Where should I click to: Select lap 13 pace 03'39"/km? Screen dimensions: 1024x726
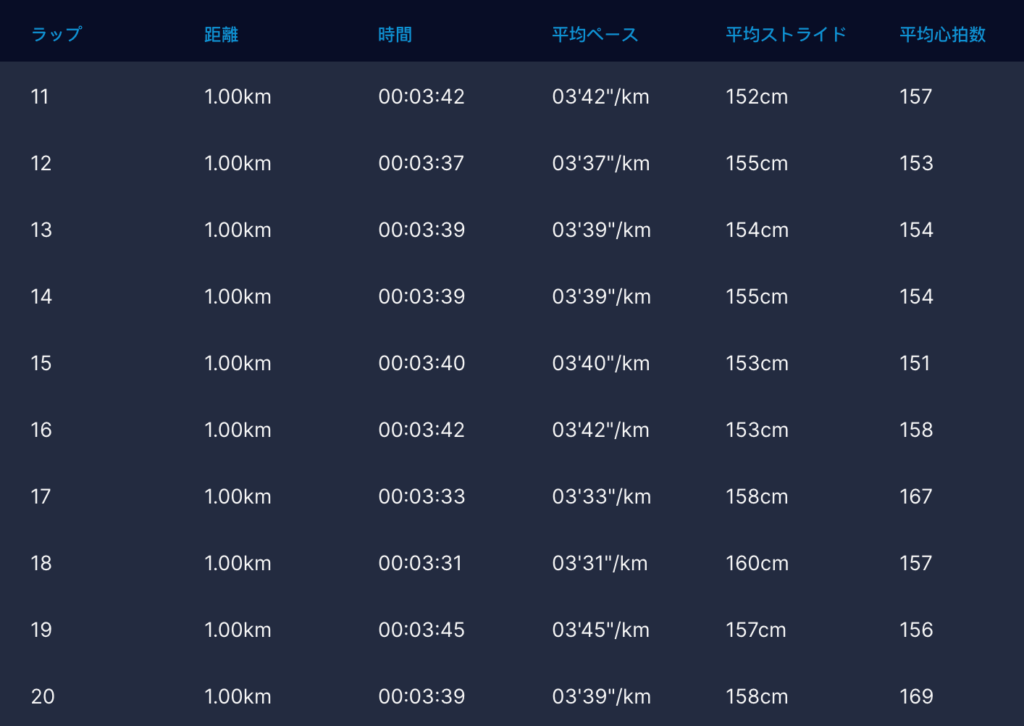pyautogui.click(x=601, y=230)
